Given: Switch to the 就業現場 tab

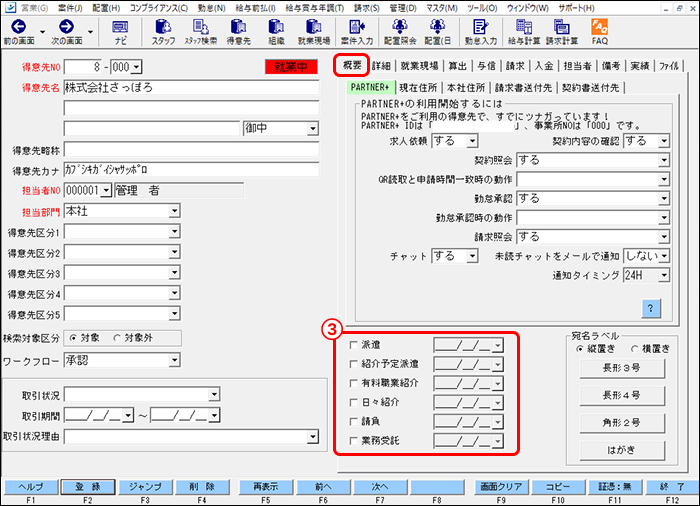Looking at the screenshot, I should tap(420, 66).
